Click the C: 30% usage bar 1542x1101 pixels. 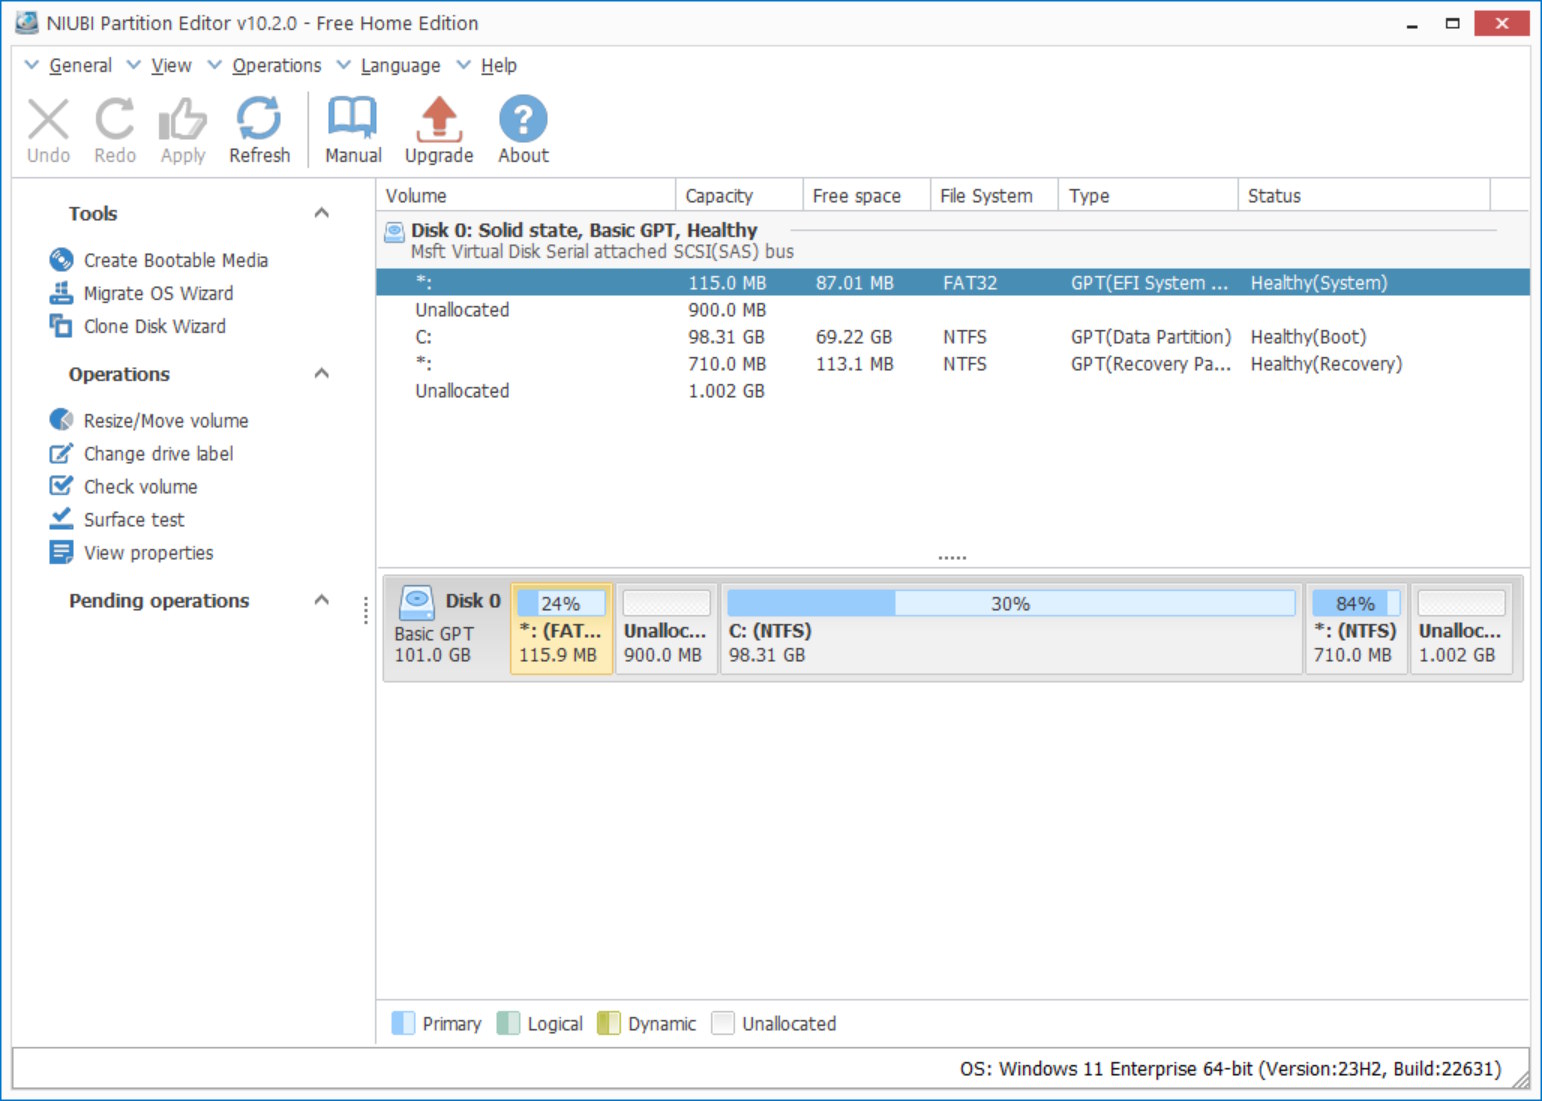pos(1011,603)
